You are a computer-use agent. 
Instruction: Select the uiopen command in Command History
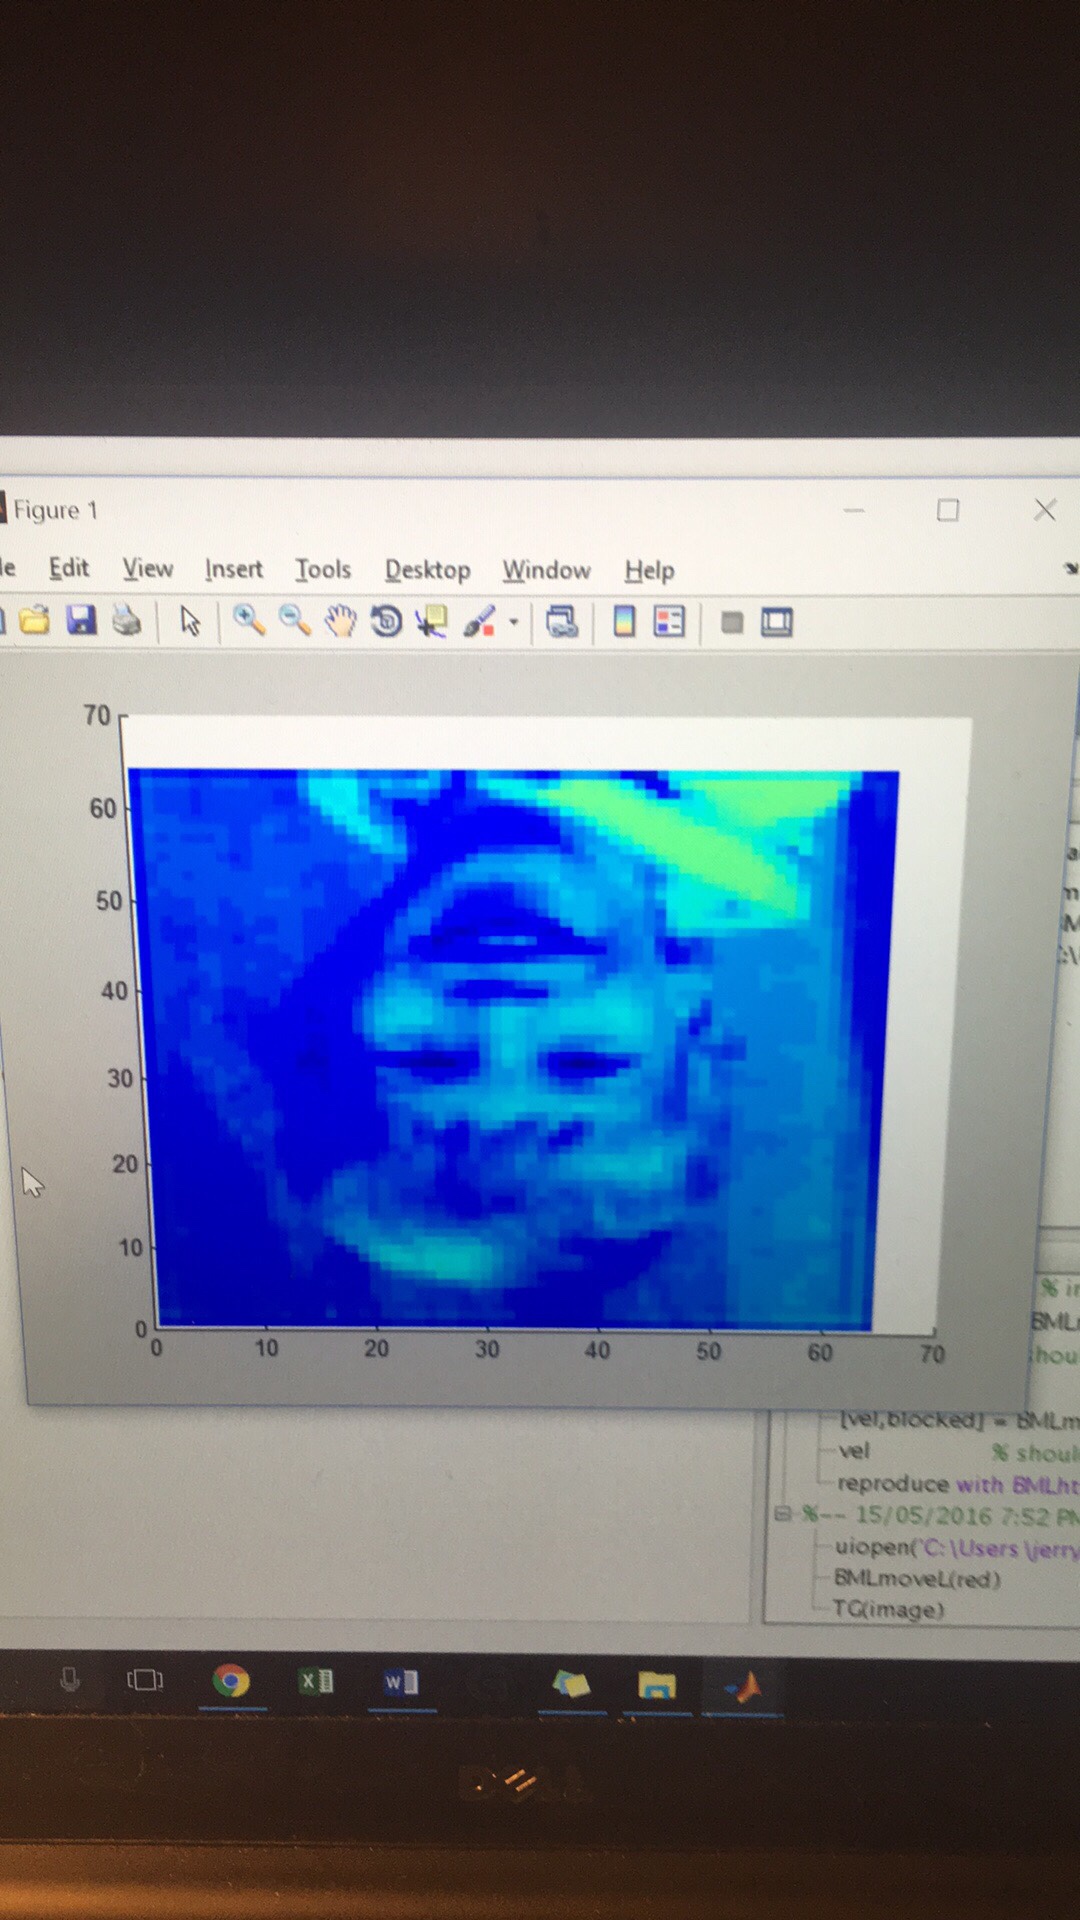pos(957,1548)
